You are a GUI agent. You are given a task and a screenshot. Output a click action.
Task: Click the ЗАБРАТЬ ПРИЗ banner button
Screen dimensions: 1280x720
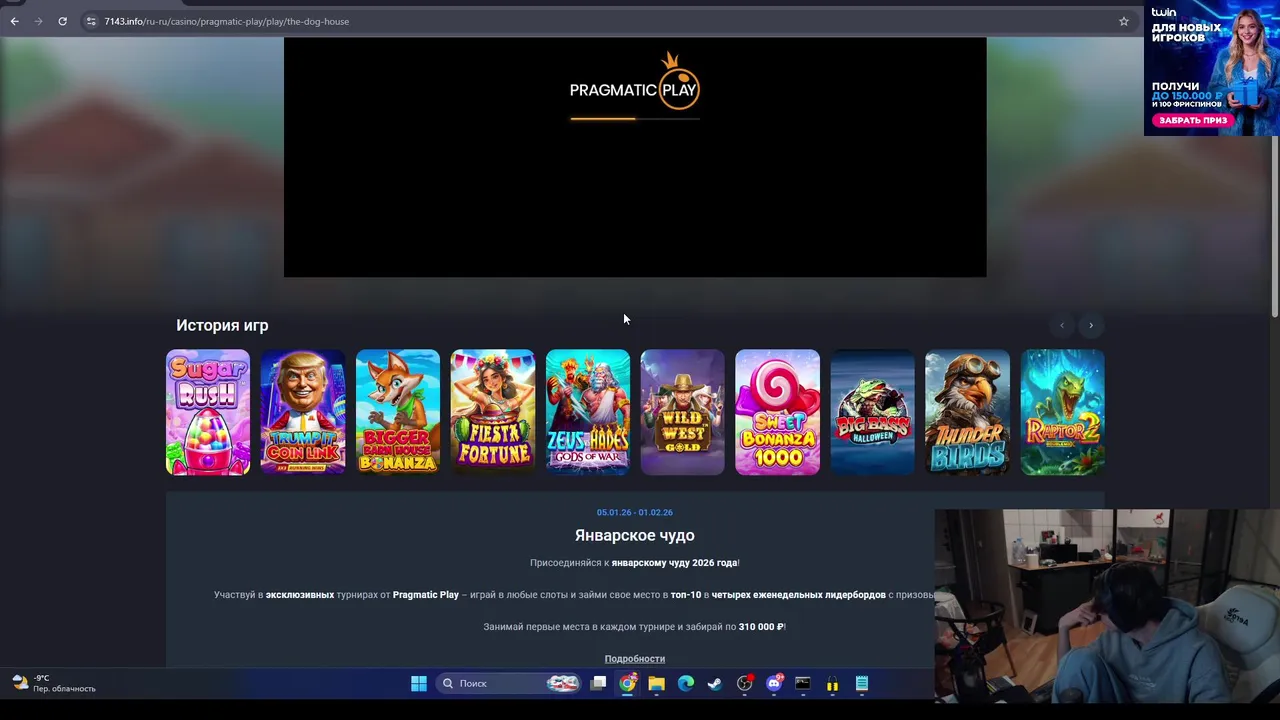(1192, 120)
